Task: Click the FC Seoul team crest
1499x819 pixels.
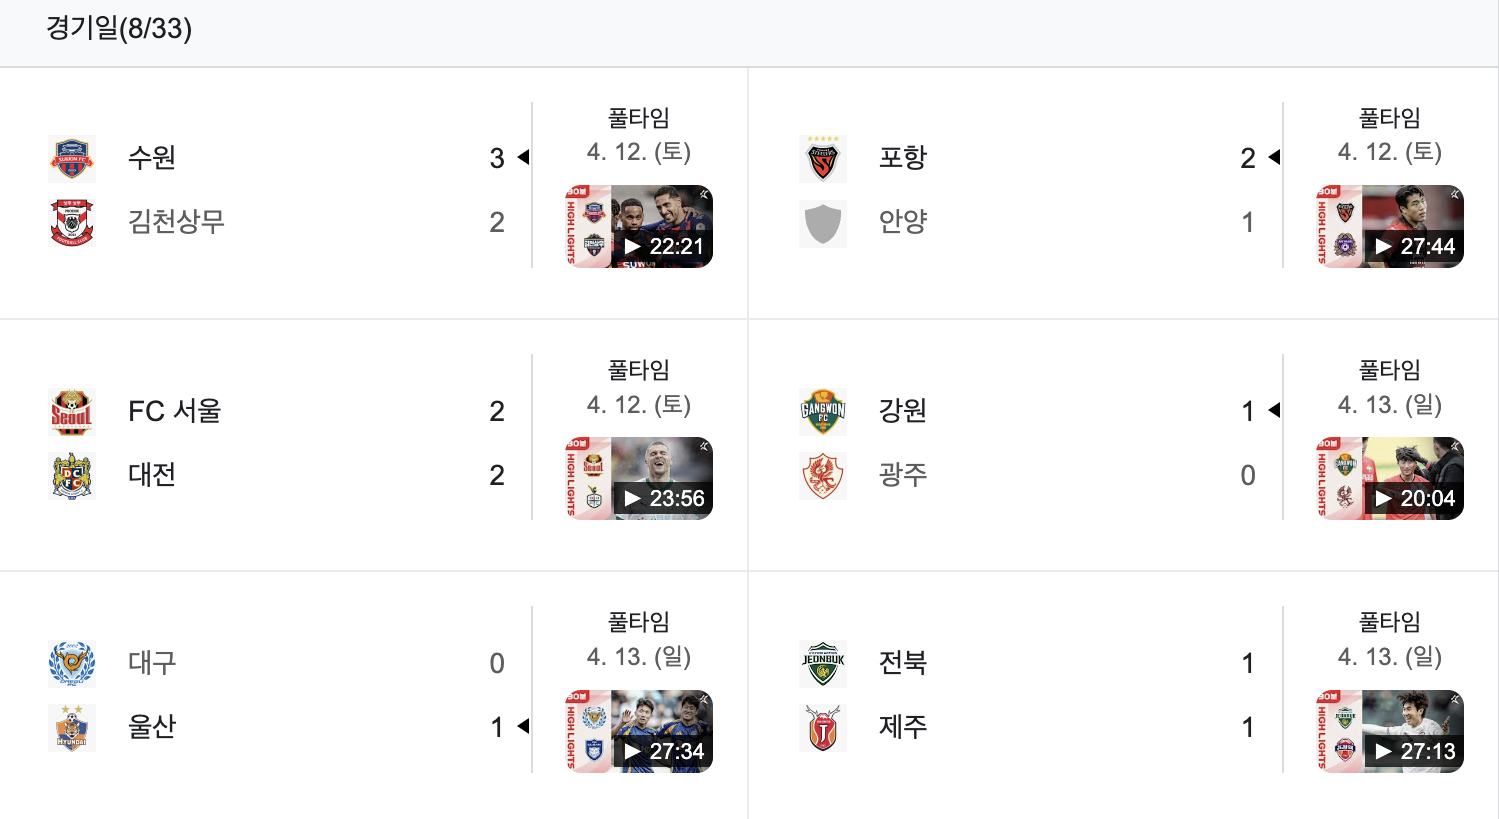Action: (72, 411)
